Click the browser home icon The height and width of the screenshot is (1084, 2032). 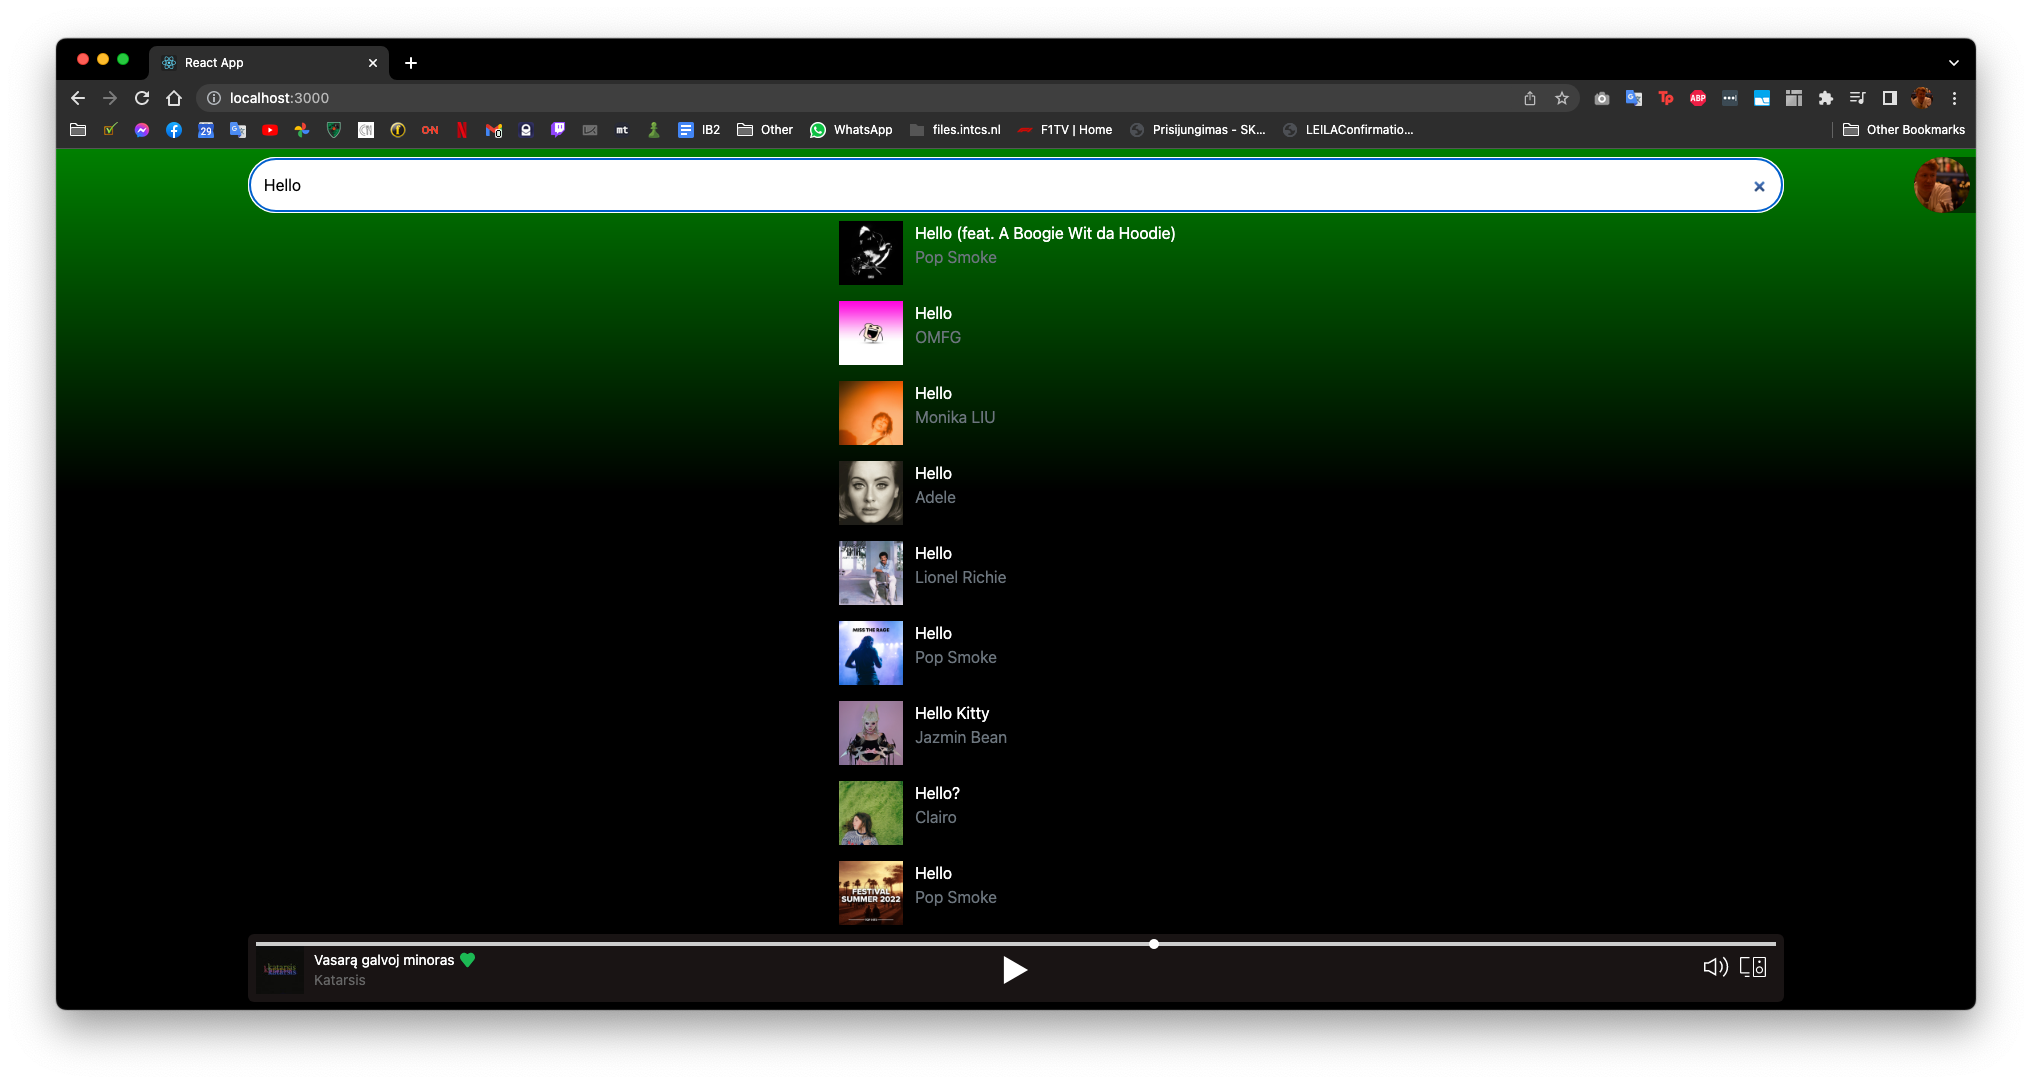click(x=174, y=98)
